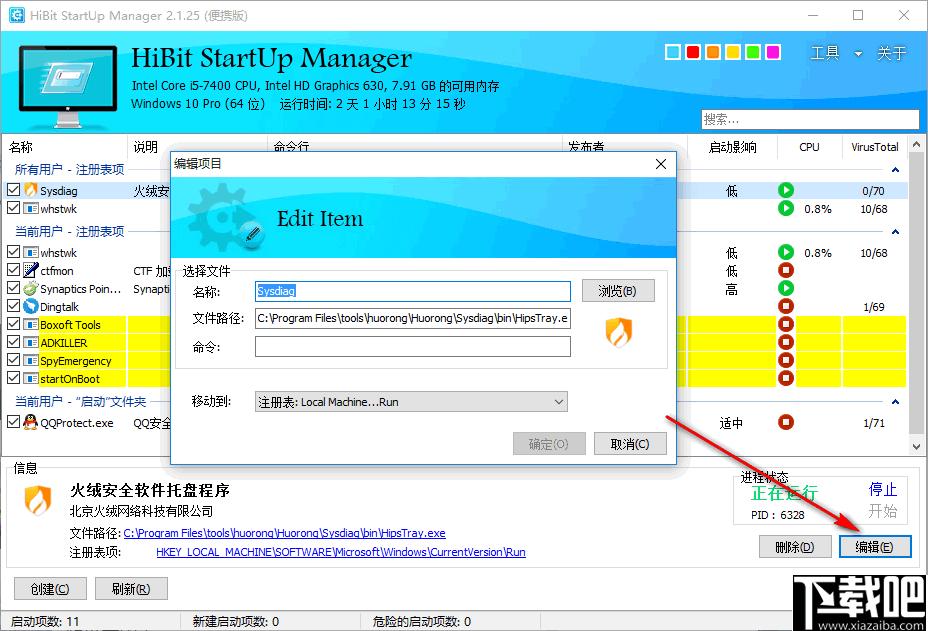Click the 浏览(B) browse button
928x631 pixels.
618,291
